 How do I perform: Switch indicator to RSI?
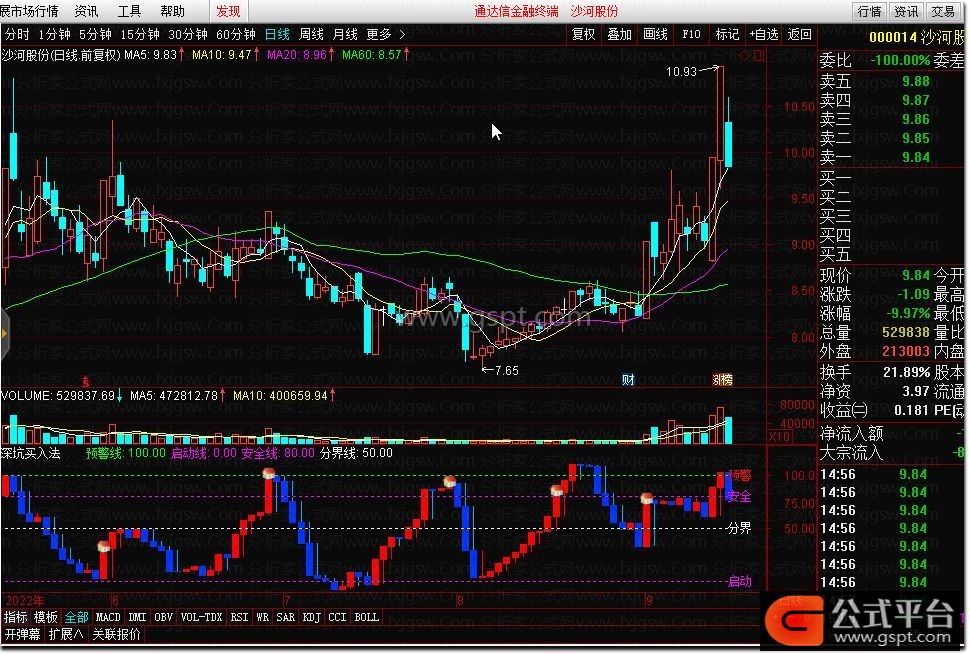pyautogui.click(x=239, y=617)
